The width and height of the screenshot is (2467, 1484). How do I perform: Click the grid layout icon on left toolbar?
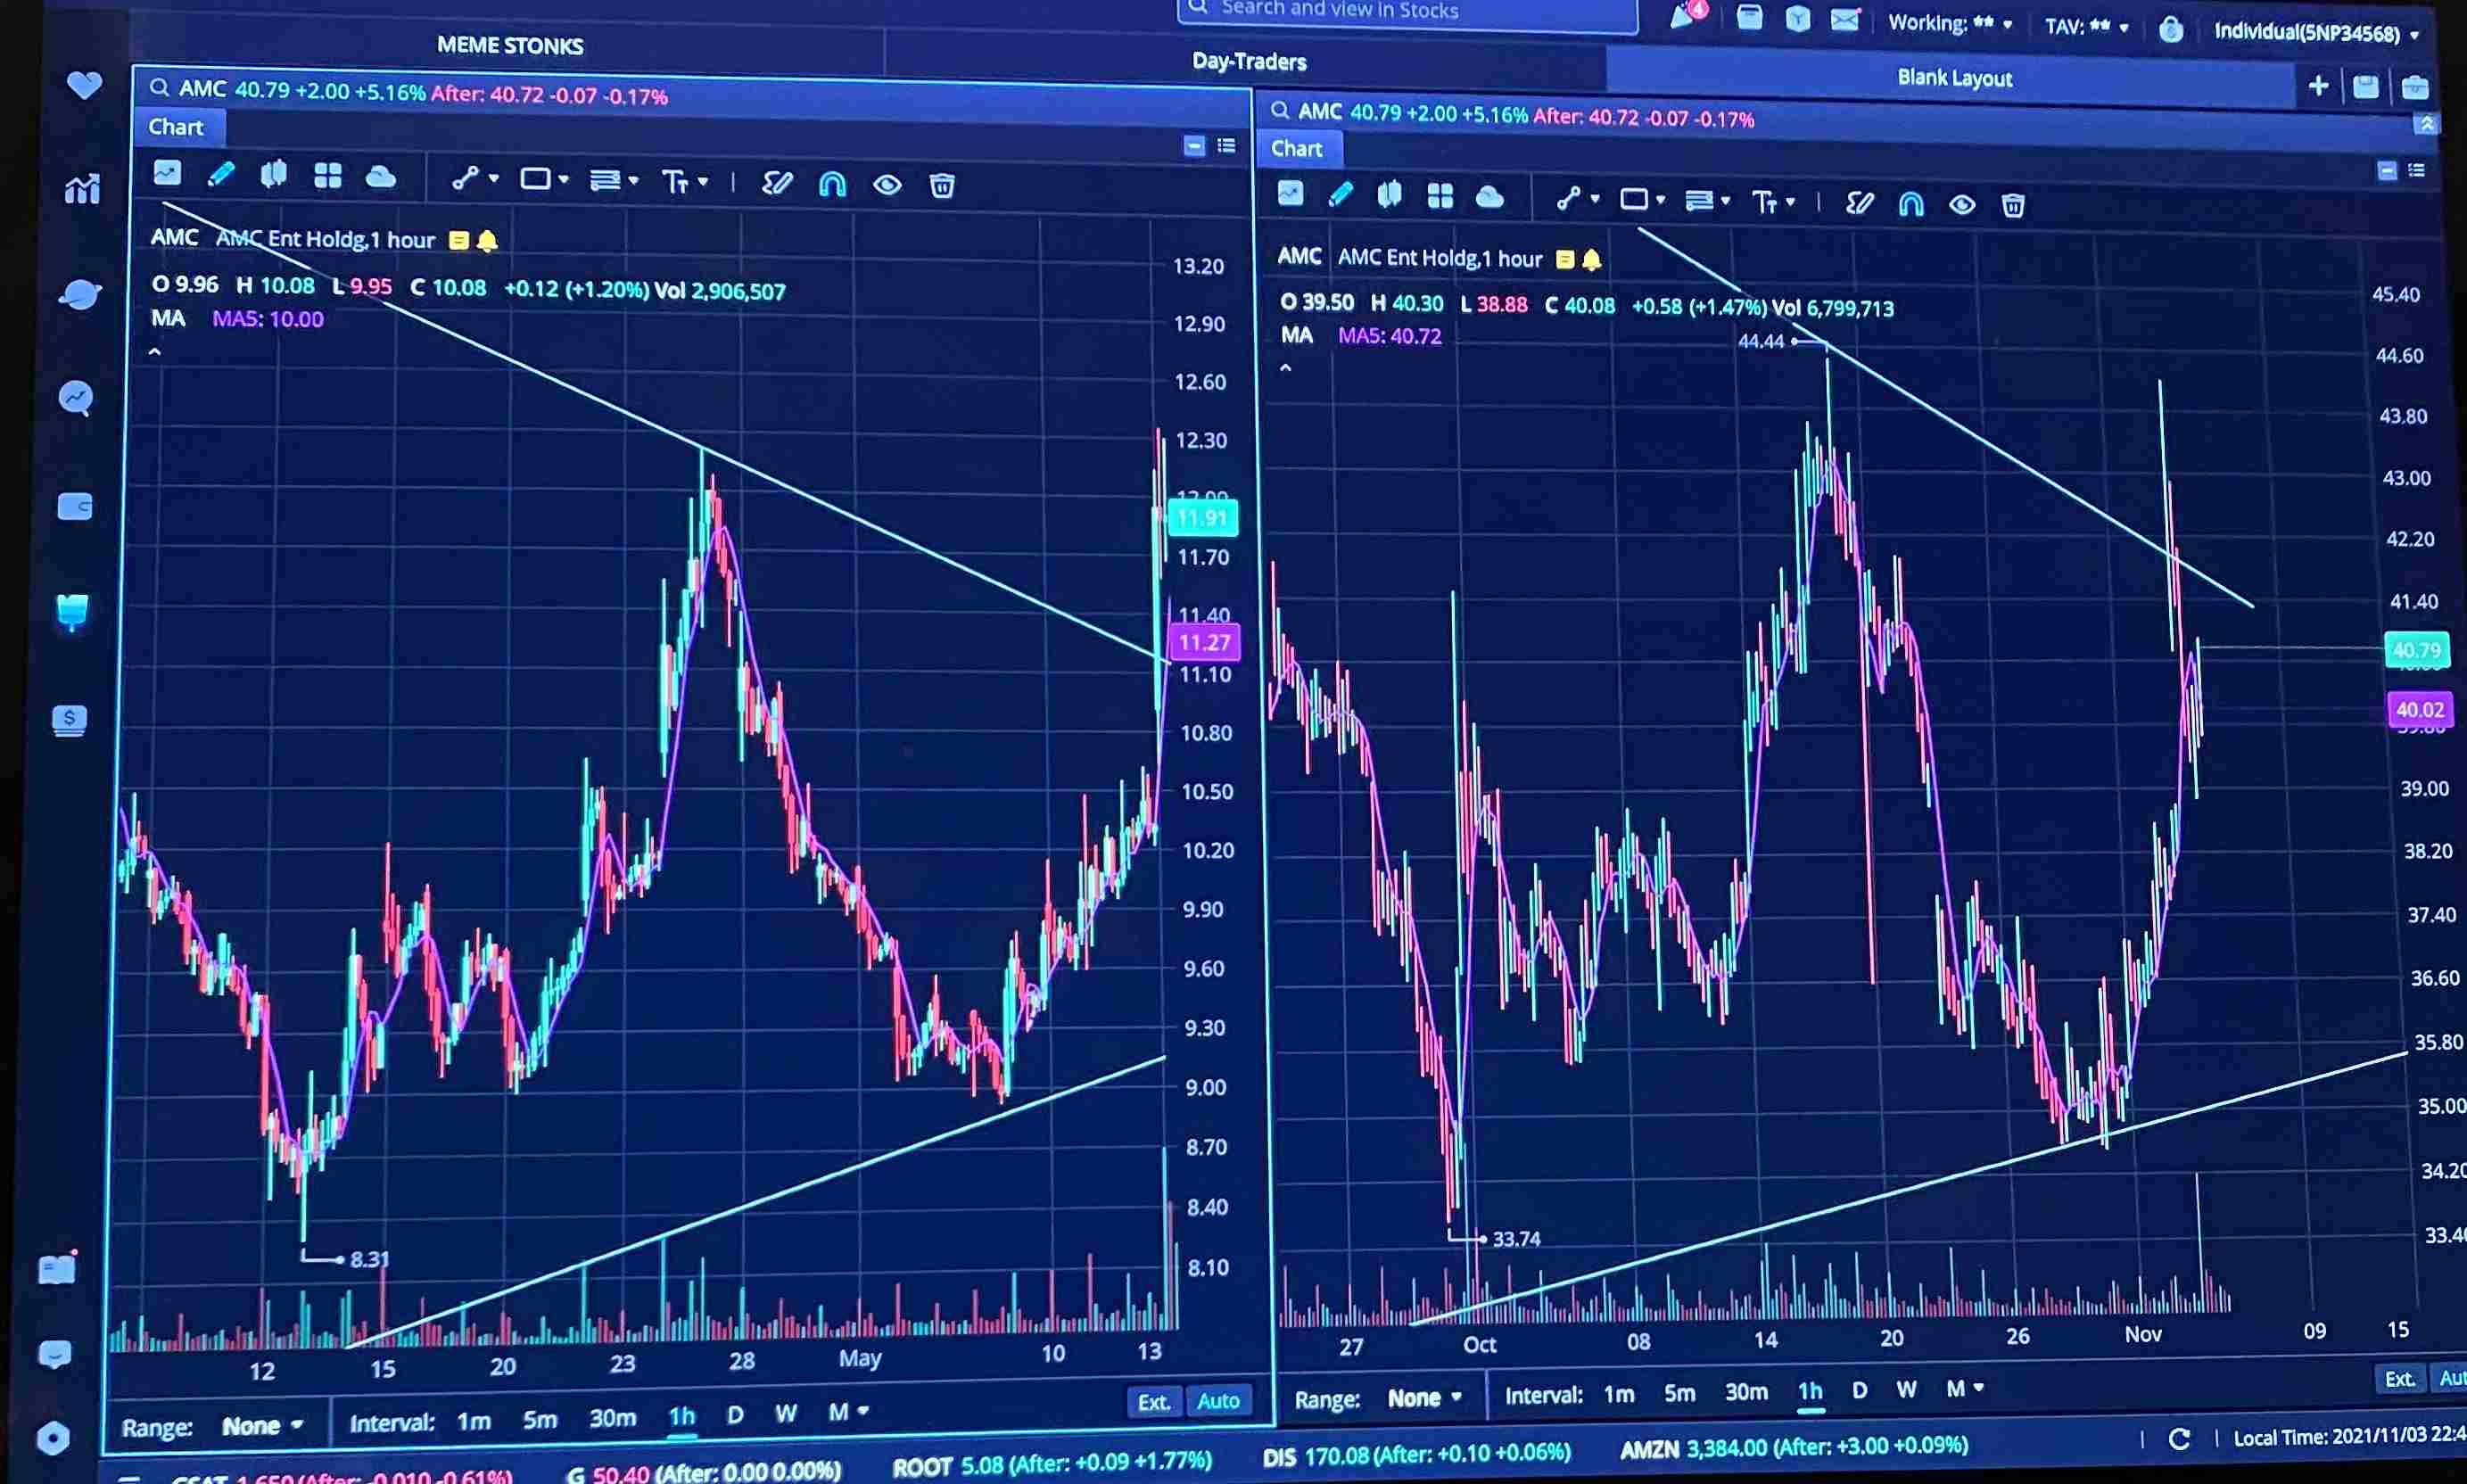(x=328, y=176)
